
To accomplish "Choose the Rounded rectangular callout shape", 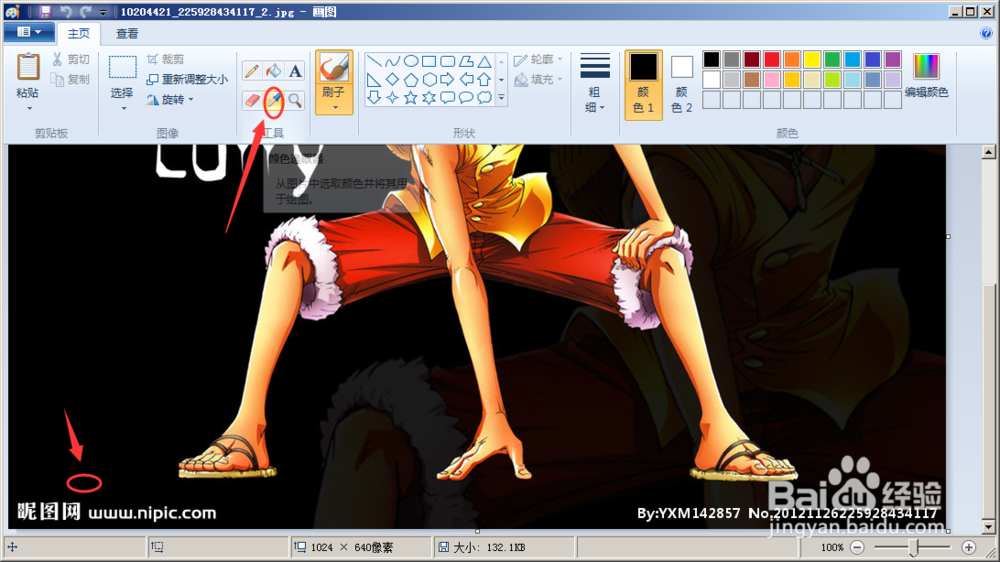I will 448,98.
